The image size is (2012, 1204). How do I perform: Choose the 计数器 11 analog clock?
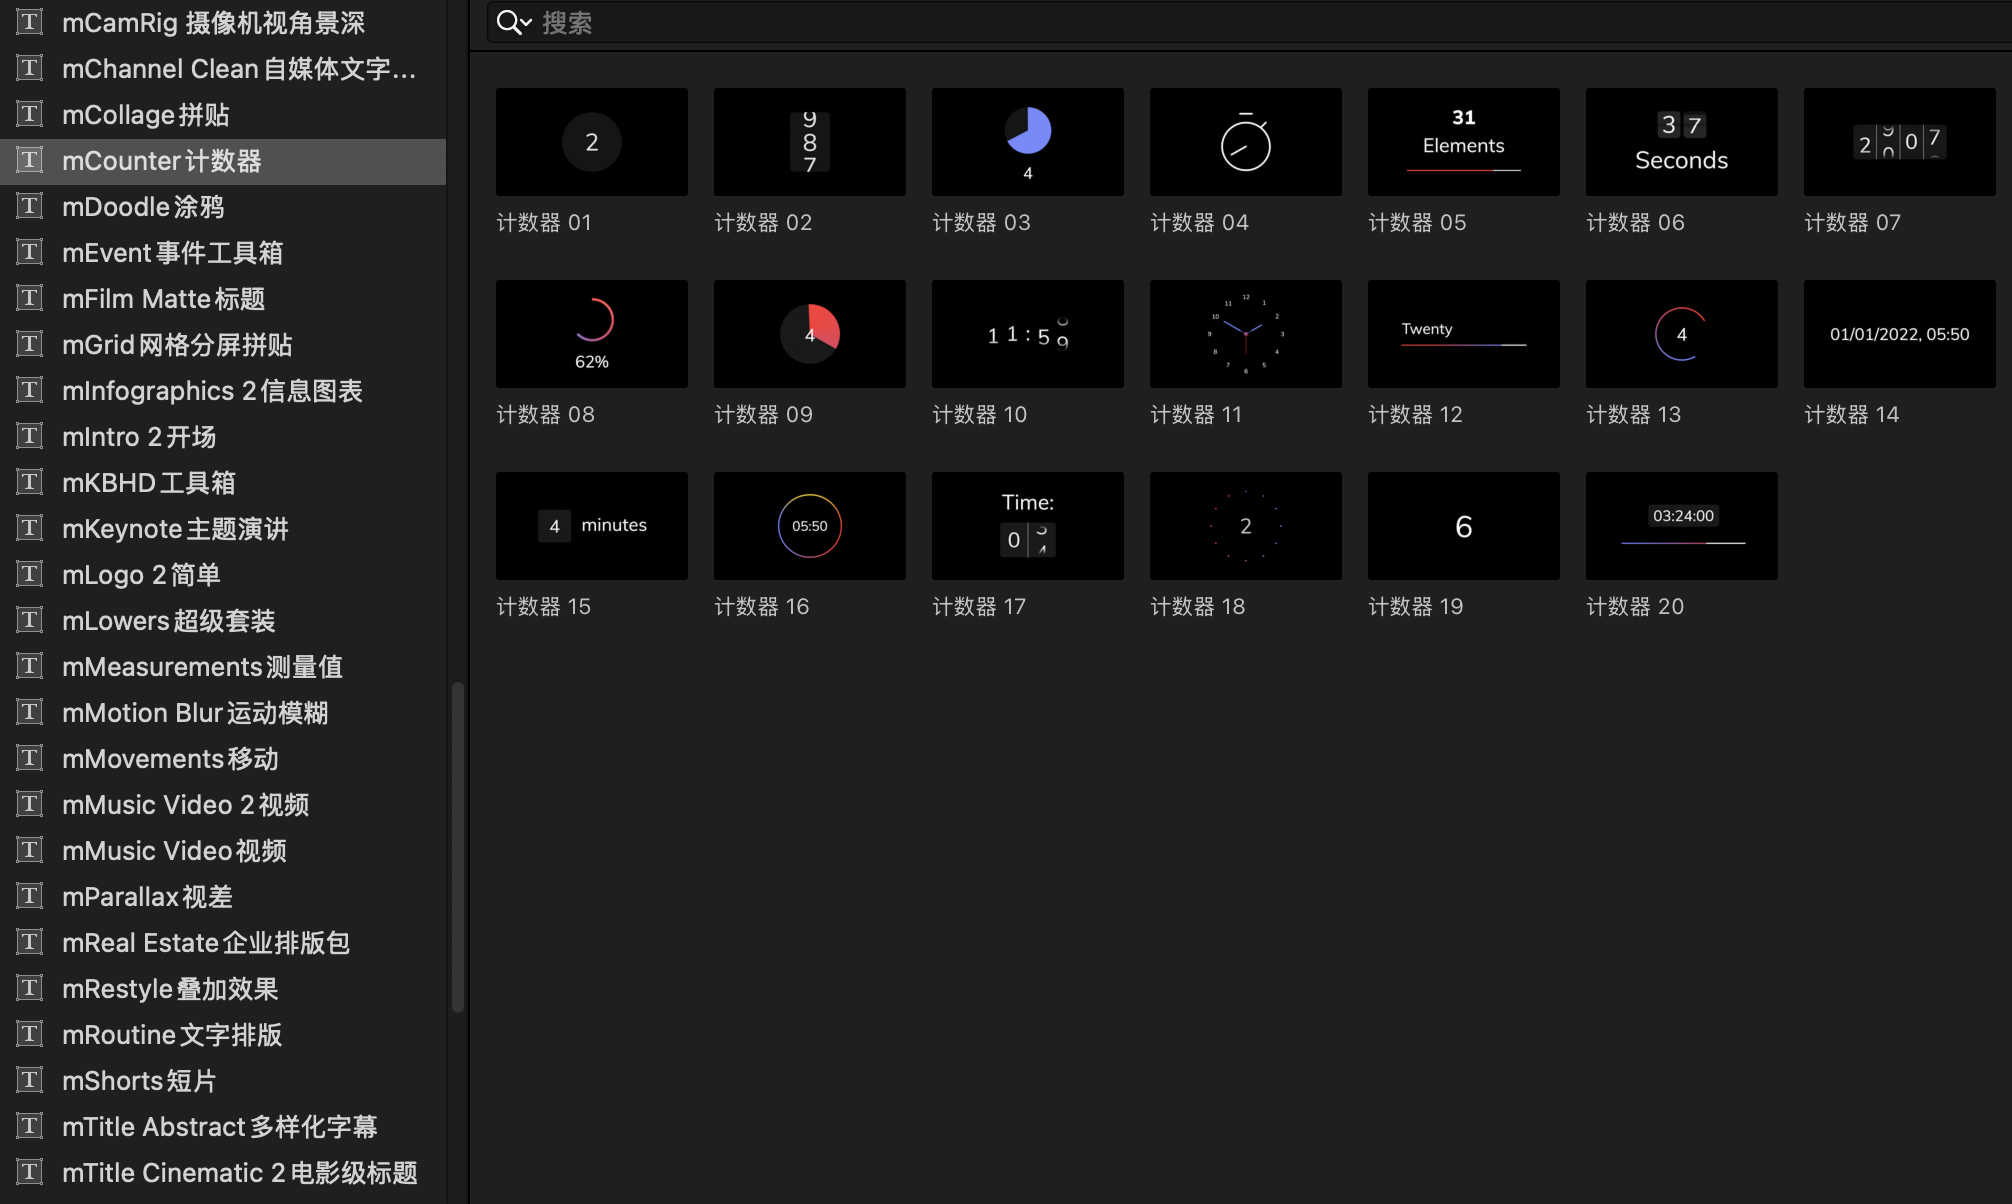point(1246,334)
